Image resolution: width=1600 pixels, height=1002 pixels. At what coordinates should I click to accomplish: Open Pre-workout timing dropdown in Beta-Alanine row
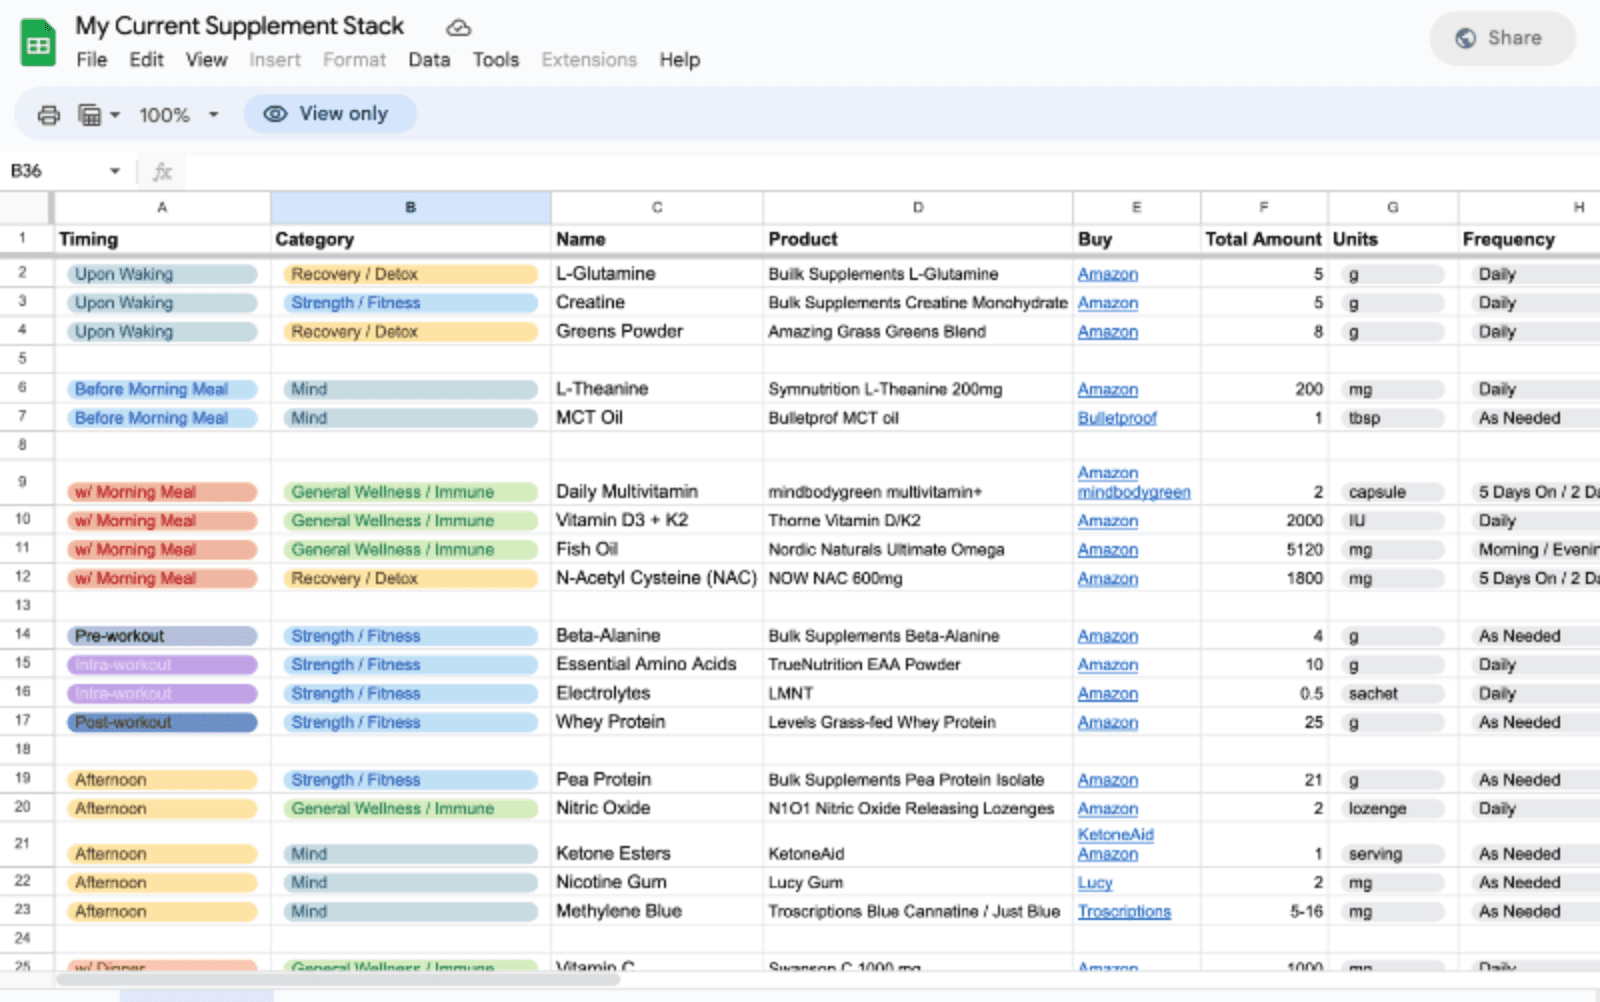pyautogui.click(x=162, y=636)
